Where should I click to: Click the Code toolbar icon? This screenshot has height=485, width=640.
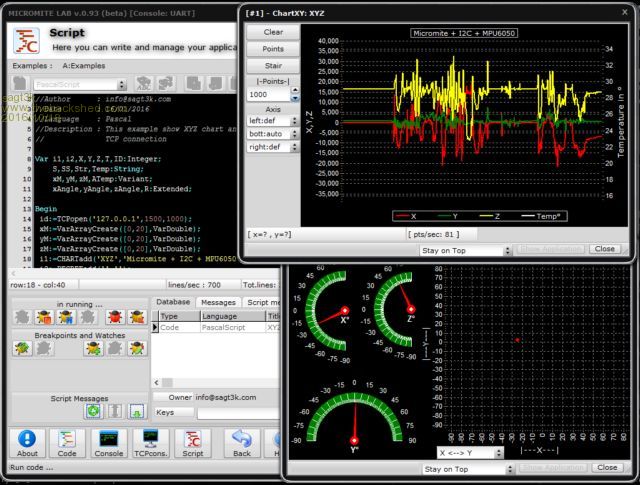[67, 441]
